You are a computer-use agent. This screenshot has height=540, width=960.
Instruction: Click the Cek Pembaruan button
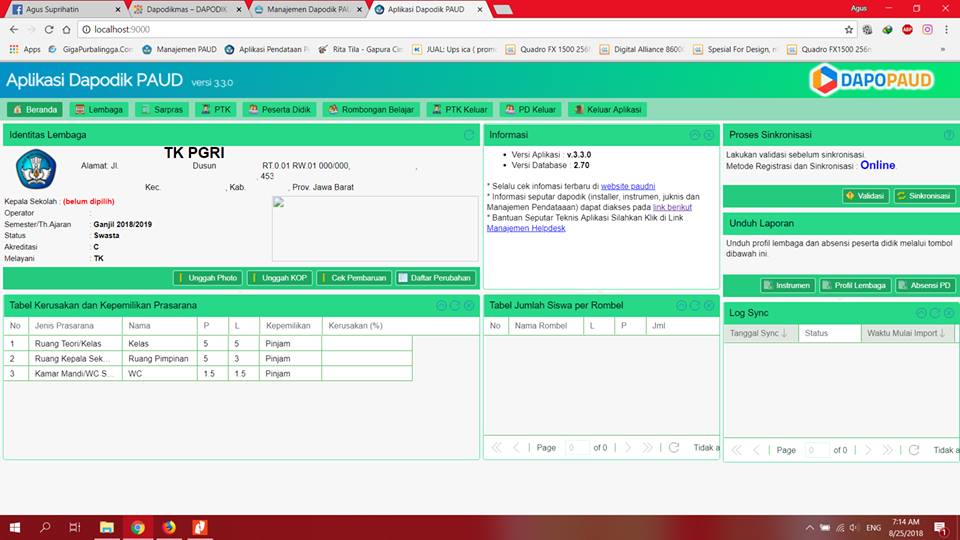(354, 278)
